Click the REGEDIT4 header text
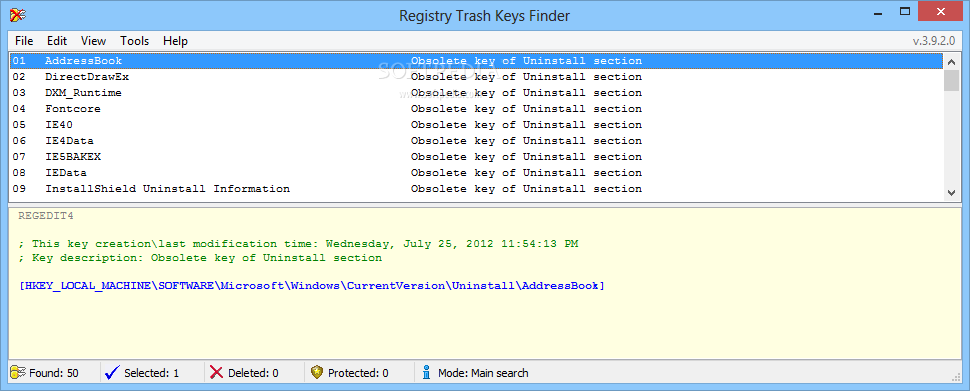 [46, 216]
